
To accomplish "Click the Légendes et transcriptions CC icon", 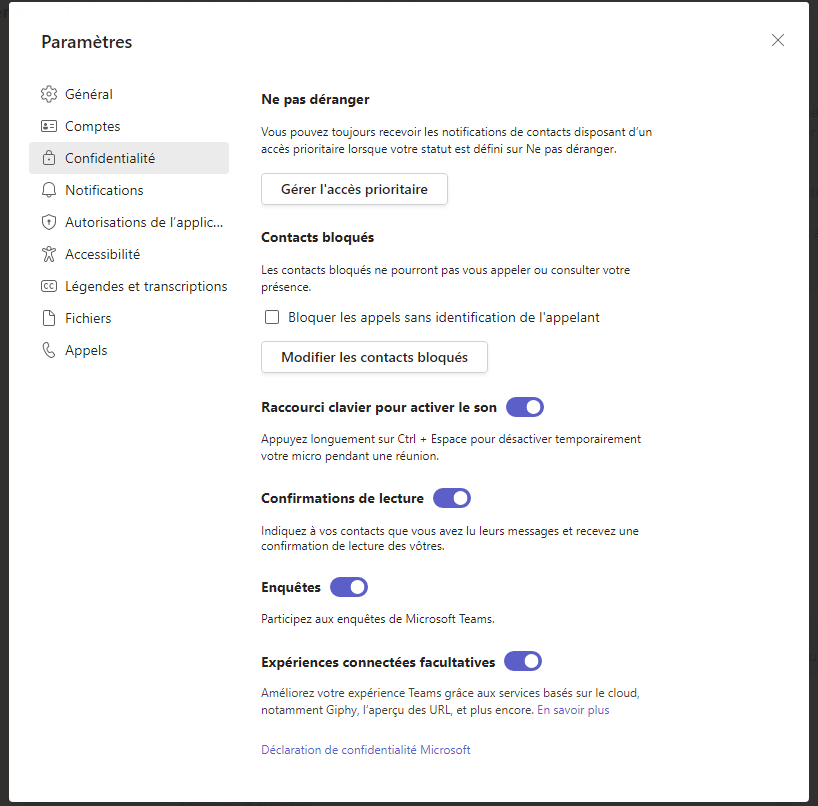I will click(x=49, y=286).
